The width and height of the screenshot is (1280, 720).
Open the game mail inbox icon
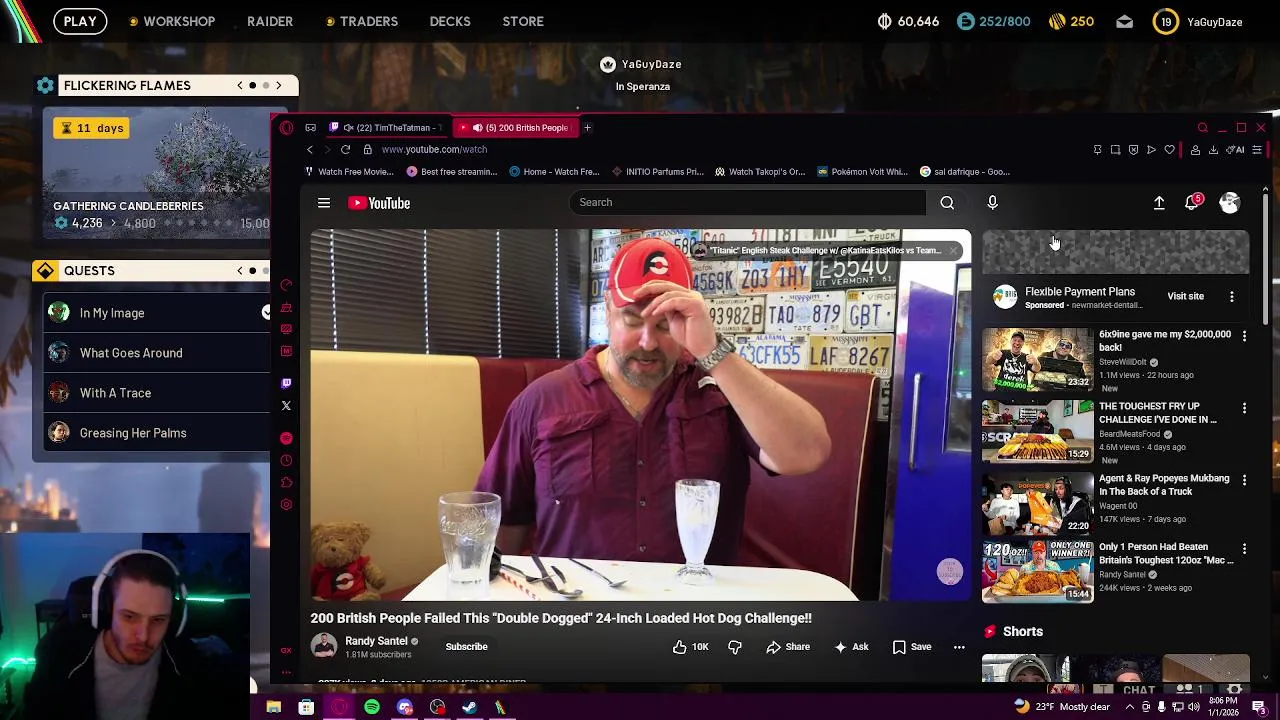point(1124,21)
